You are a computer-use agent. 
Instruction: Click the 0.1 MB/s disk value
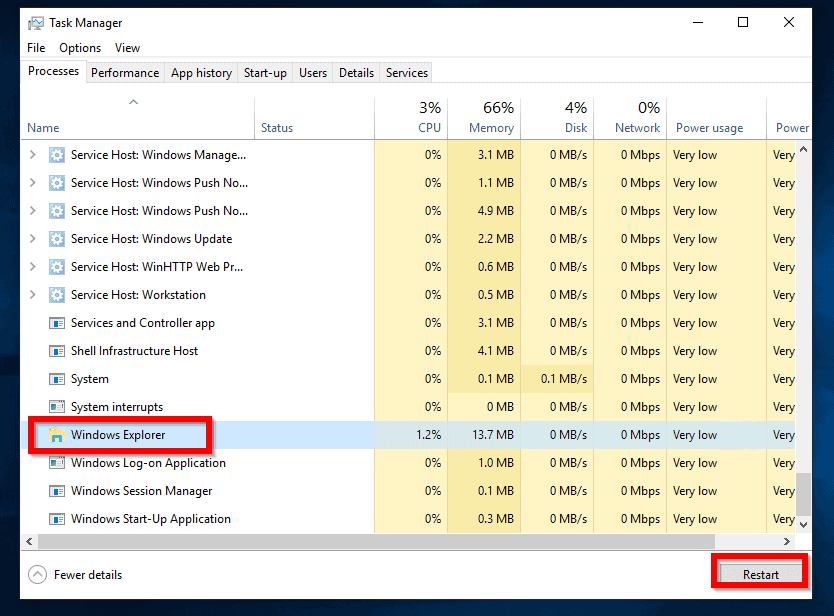pyautogui.click(x=564, y=379)
